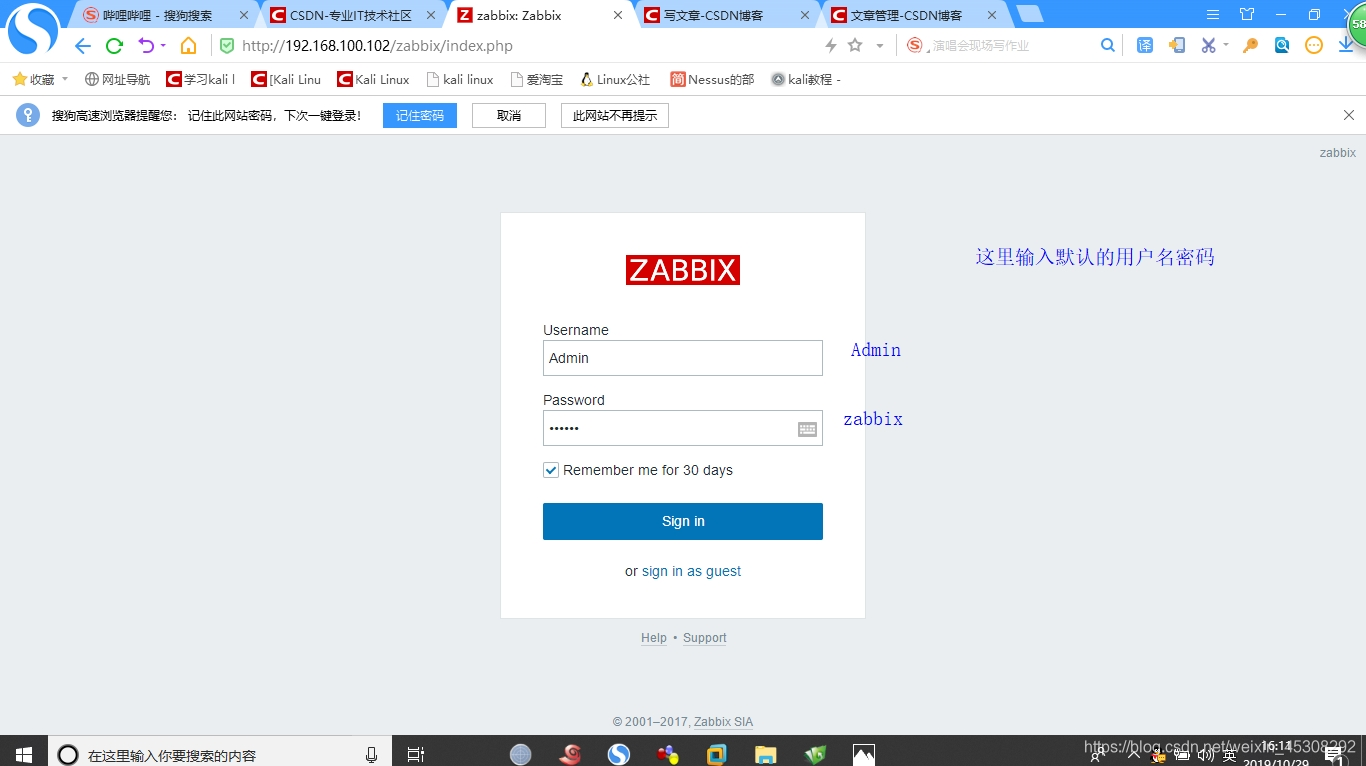The height and width of the screenshot is (766, 1366).
Task: Open the 收藏 favorites bar dropdown
Action: [x=40, y=79]
